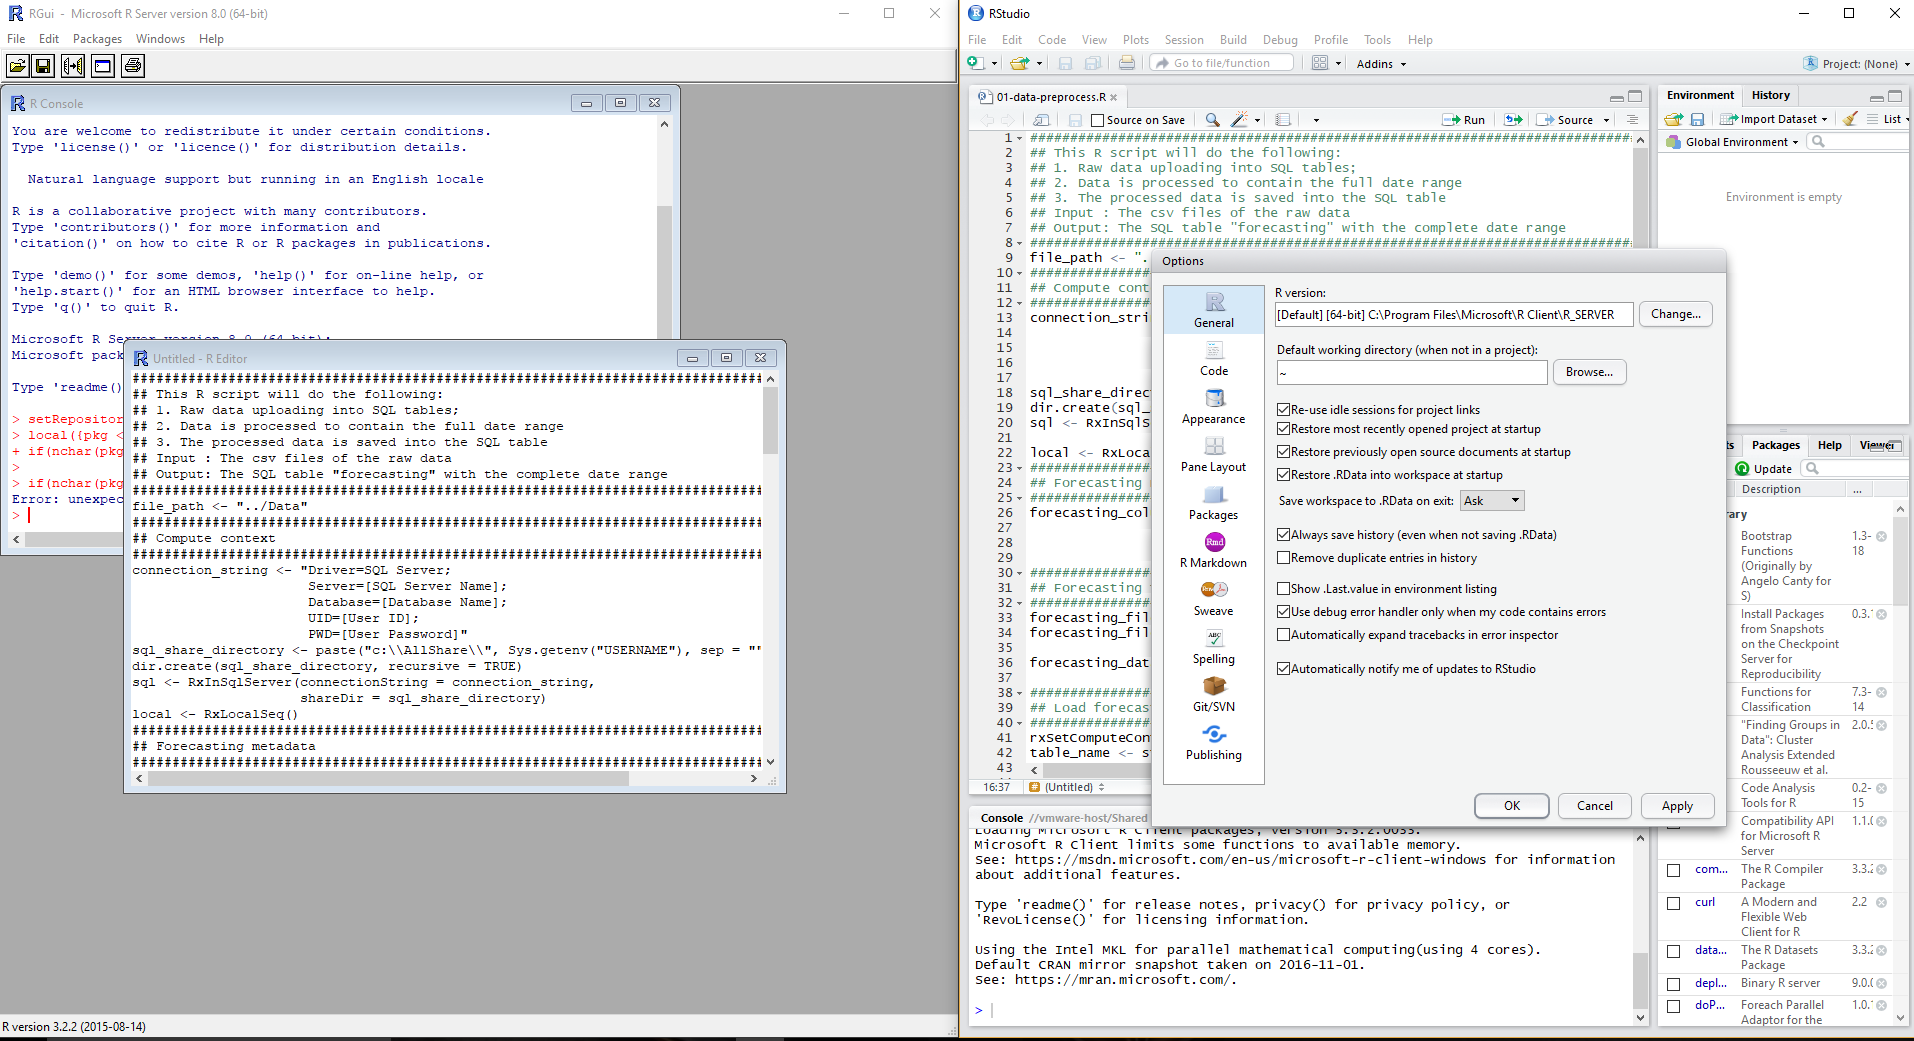The width and height of the screenshot is (1914, 1041).
Task: Expand the Global Environment dropdown
Action: coord(1740,142)
